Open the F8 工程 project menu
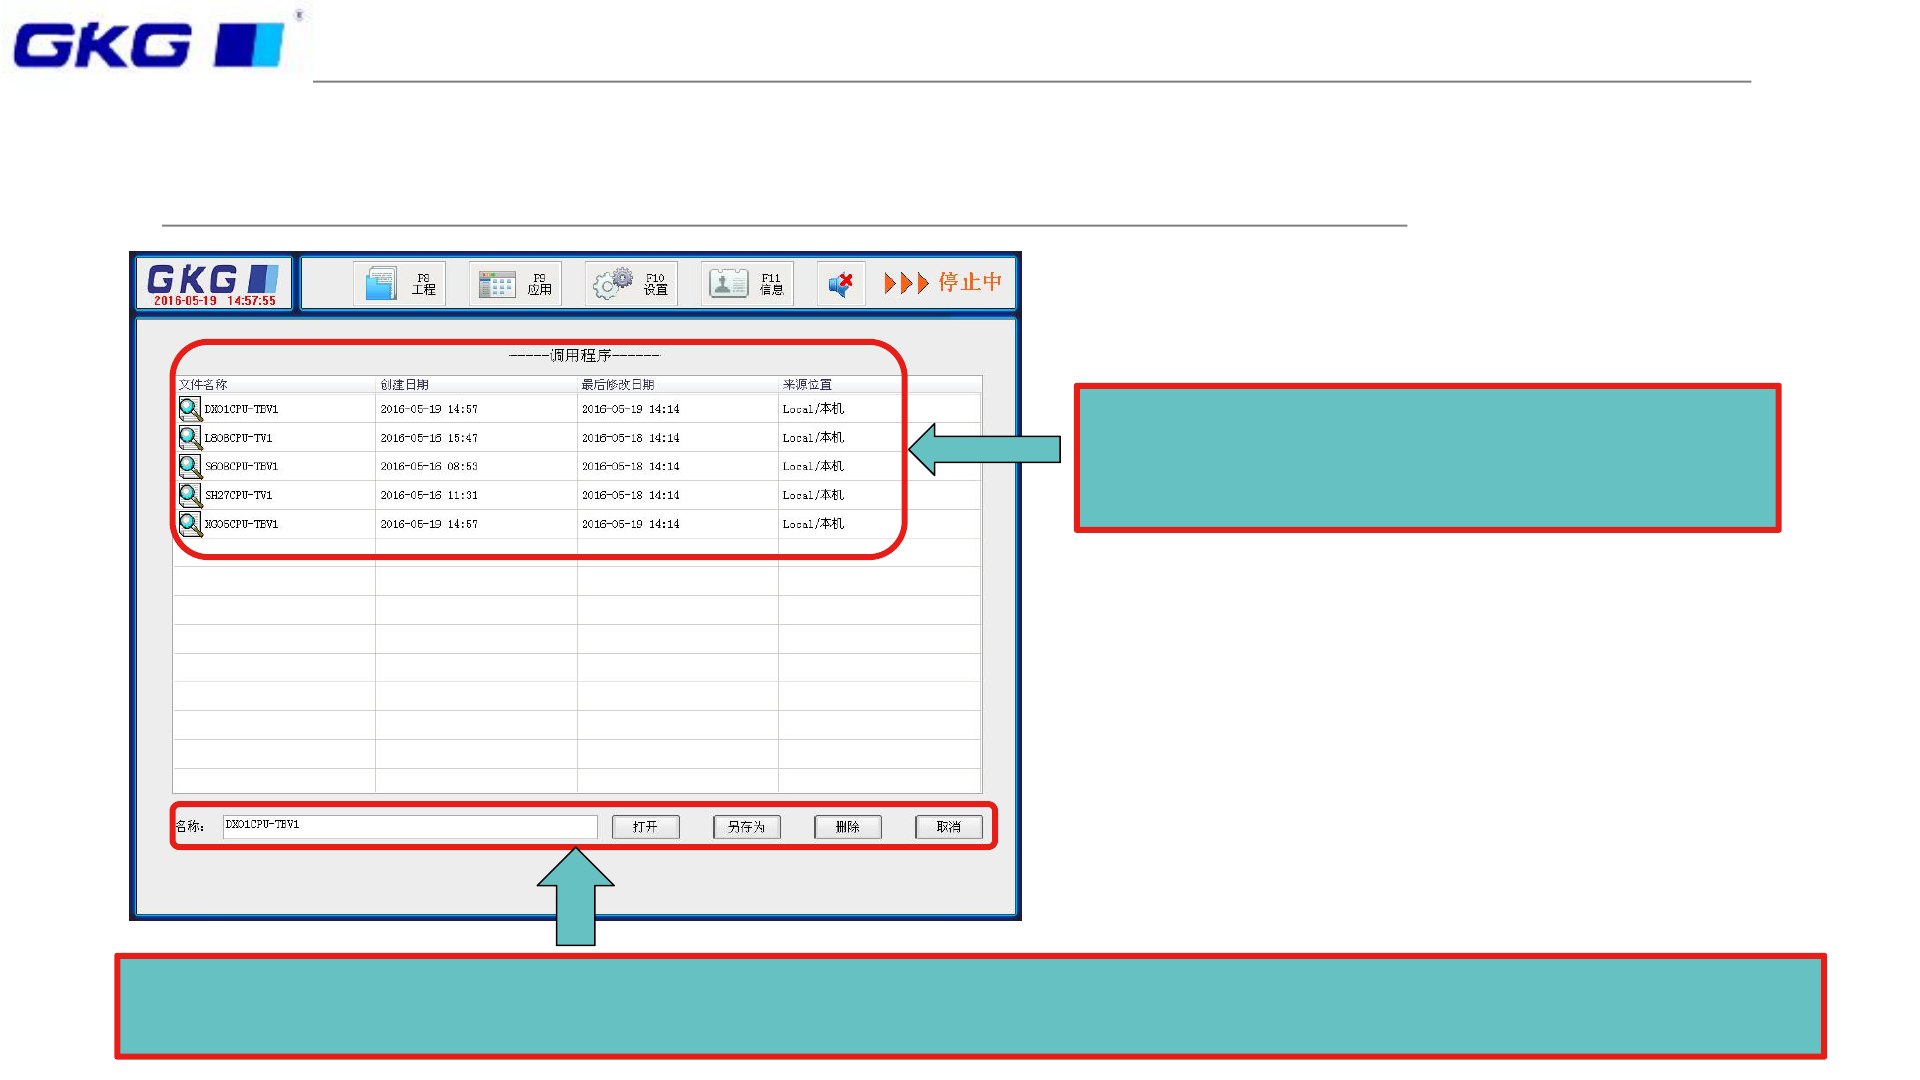The height and width of the screenshot is (1080, 1920). point(399,284)
